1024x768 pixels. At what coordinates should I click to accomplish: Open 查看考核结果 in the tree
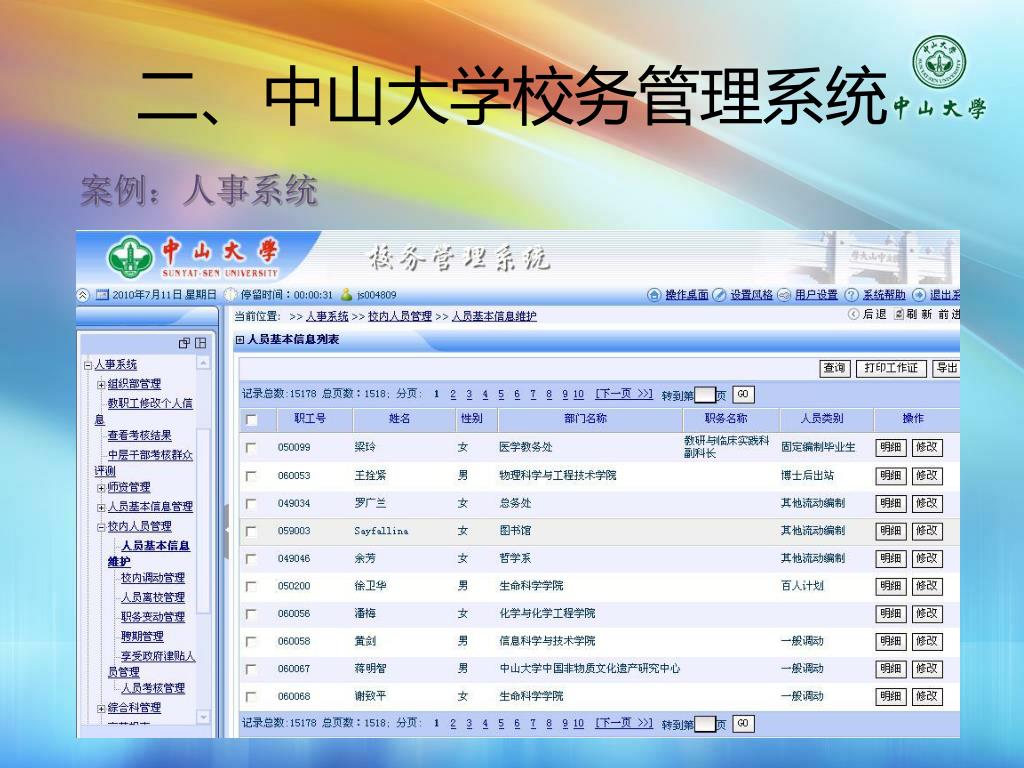pos(140,436)
